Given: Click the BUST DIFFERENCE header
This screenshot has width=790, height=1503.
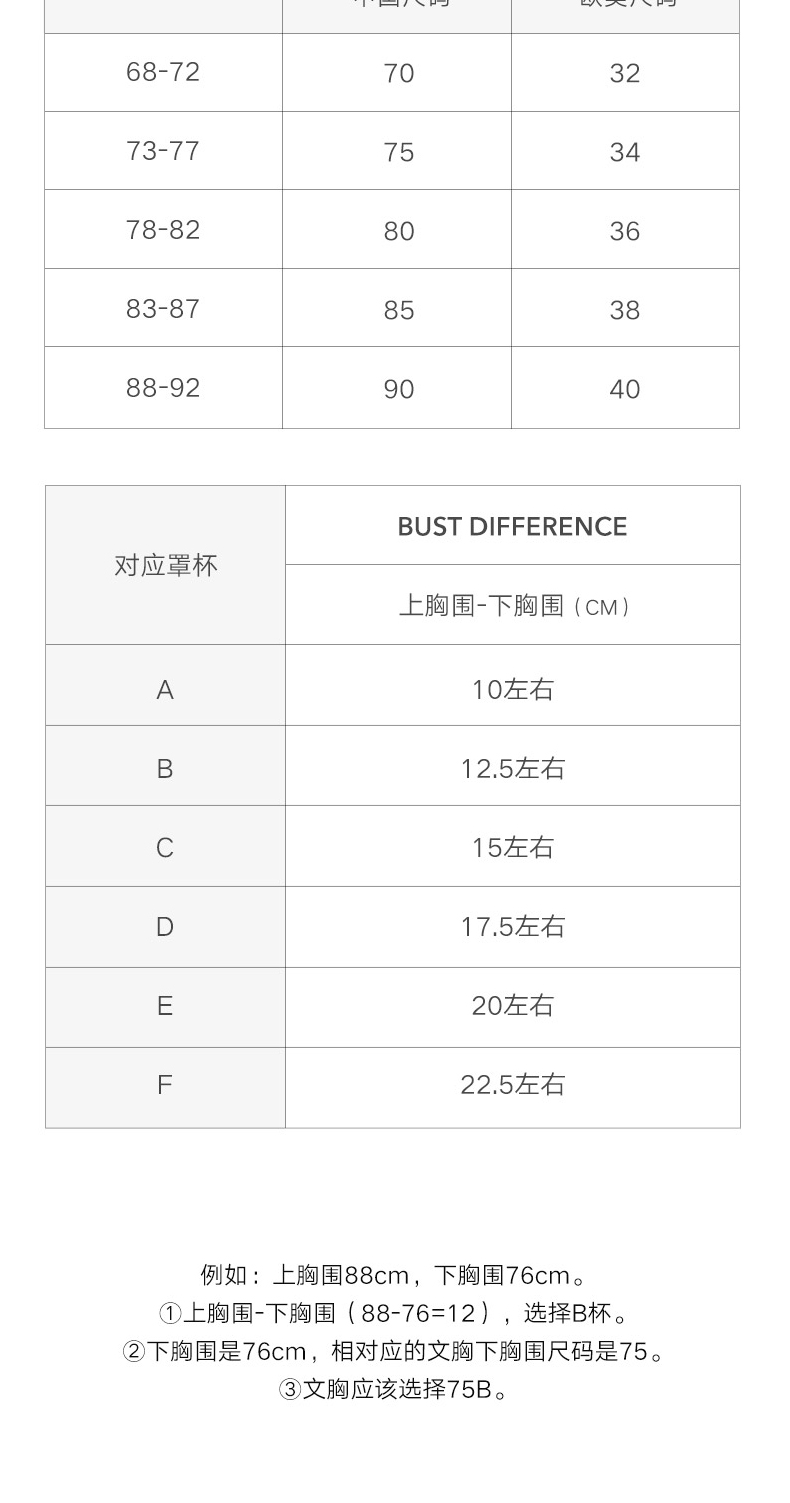Looking at the screenshot, I should pyautogui.click(x=512, y=526).
